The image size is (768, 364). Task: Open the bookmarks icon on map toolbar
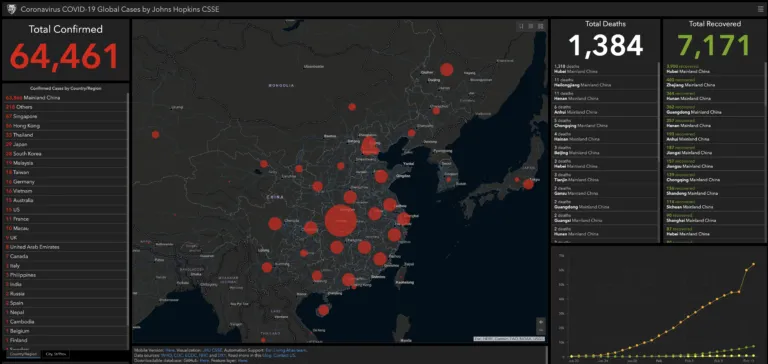point(521,26)
